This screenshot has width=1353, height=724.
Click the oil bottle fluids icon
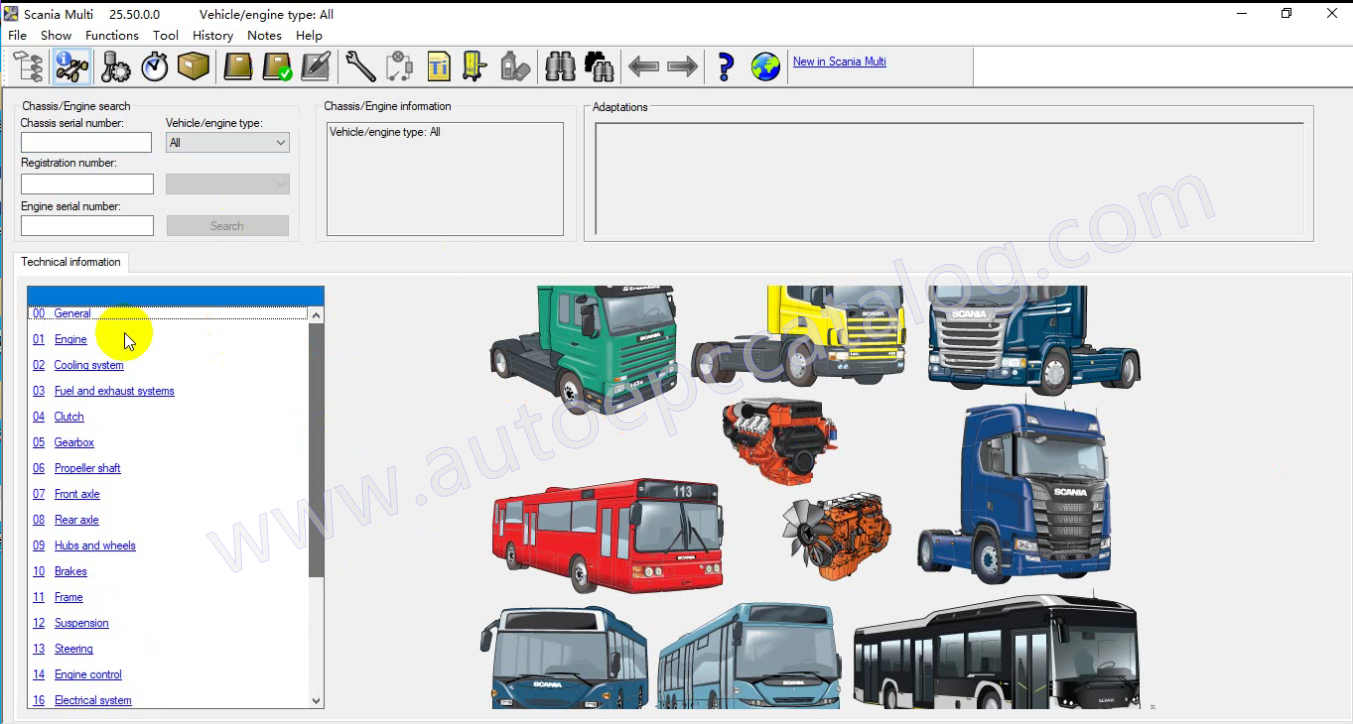point(514,67)
